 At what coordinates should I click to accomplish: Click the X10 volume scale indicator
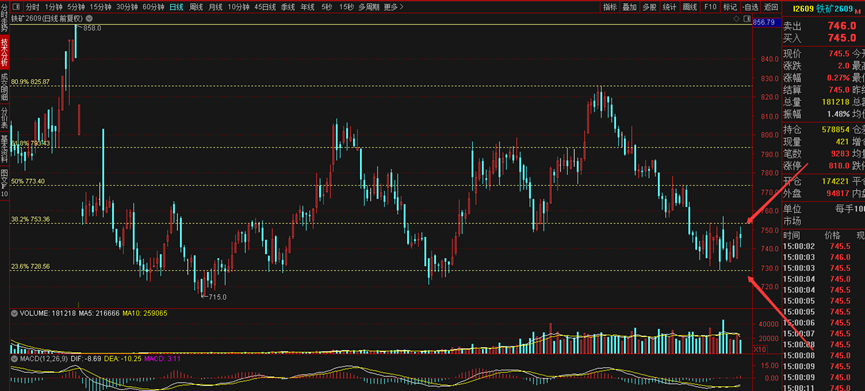[x=760, y=349]
